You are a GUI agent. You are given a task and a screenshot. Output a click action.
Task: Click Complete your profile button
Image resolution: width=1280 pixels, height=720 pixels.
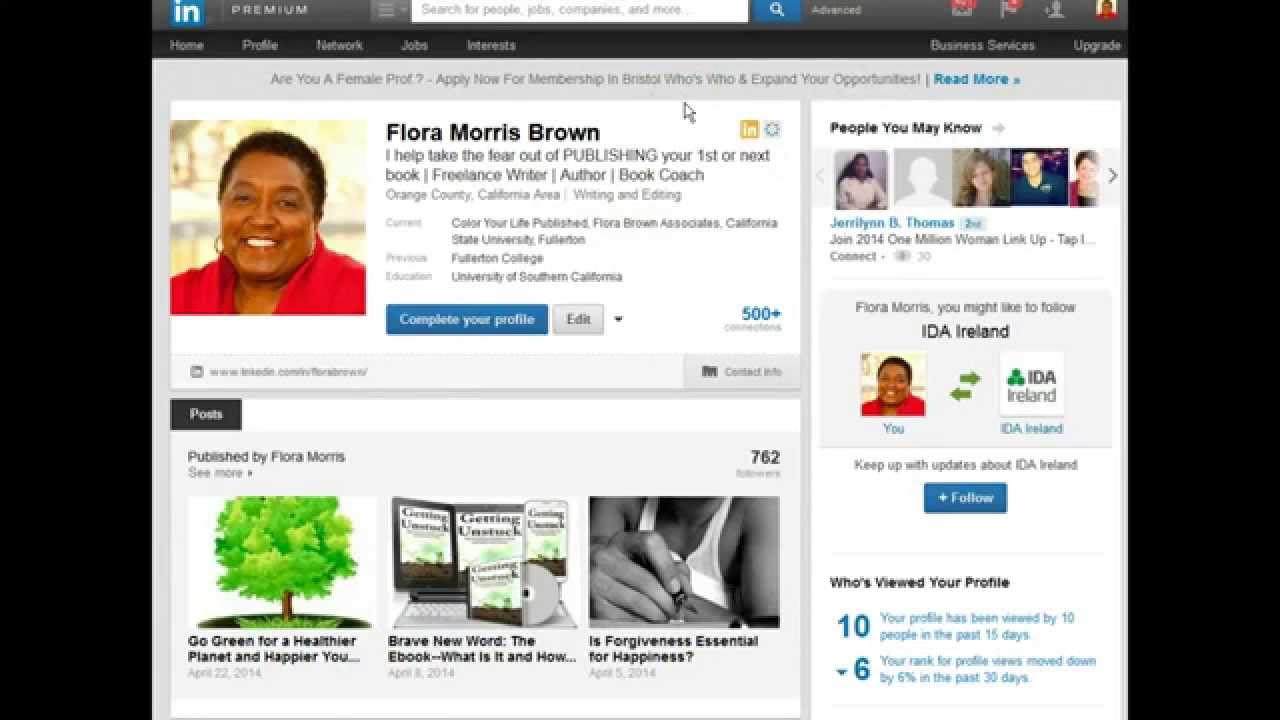[x=467, y=319]
